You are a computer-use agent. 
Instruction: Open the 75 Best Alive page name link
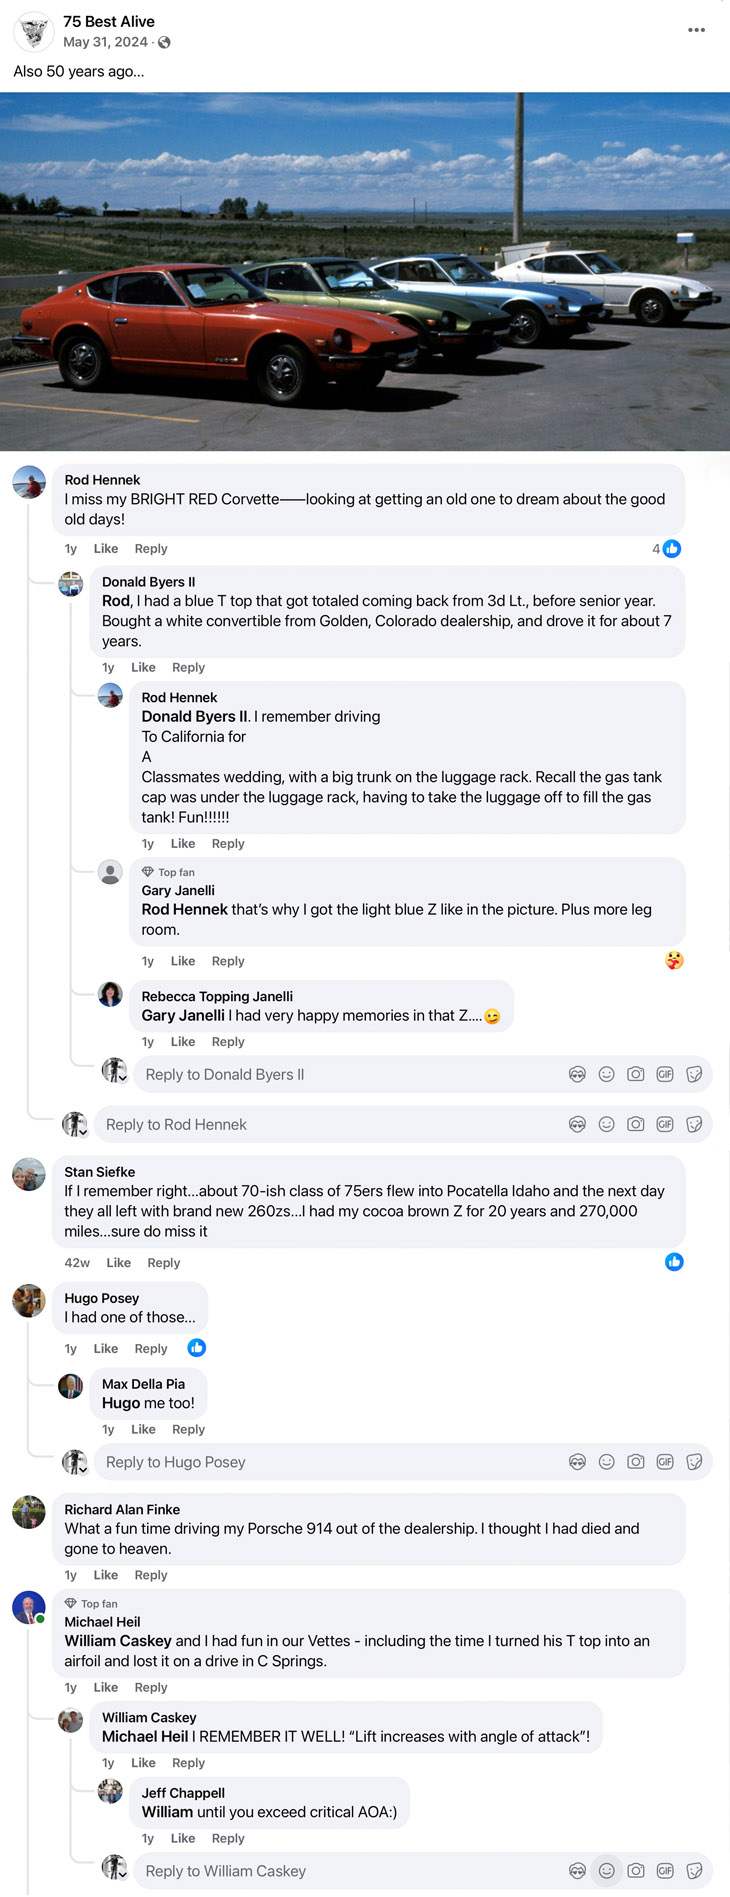109,21
